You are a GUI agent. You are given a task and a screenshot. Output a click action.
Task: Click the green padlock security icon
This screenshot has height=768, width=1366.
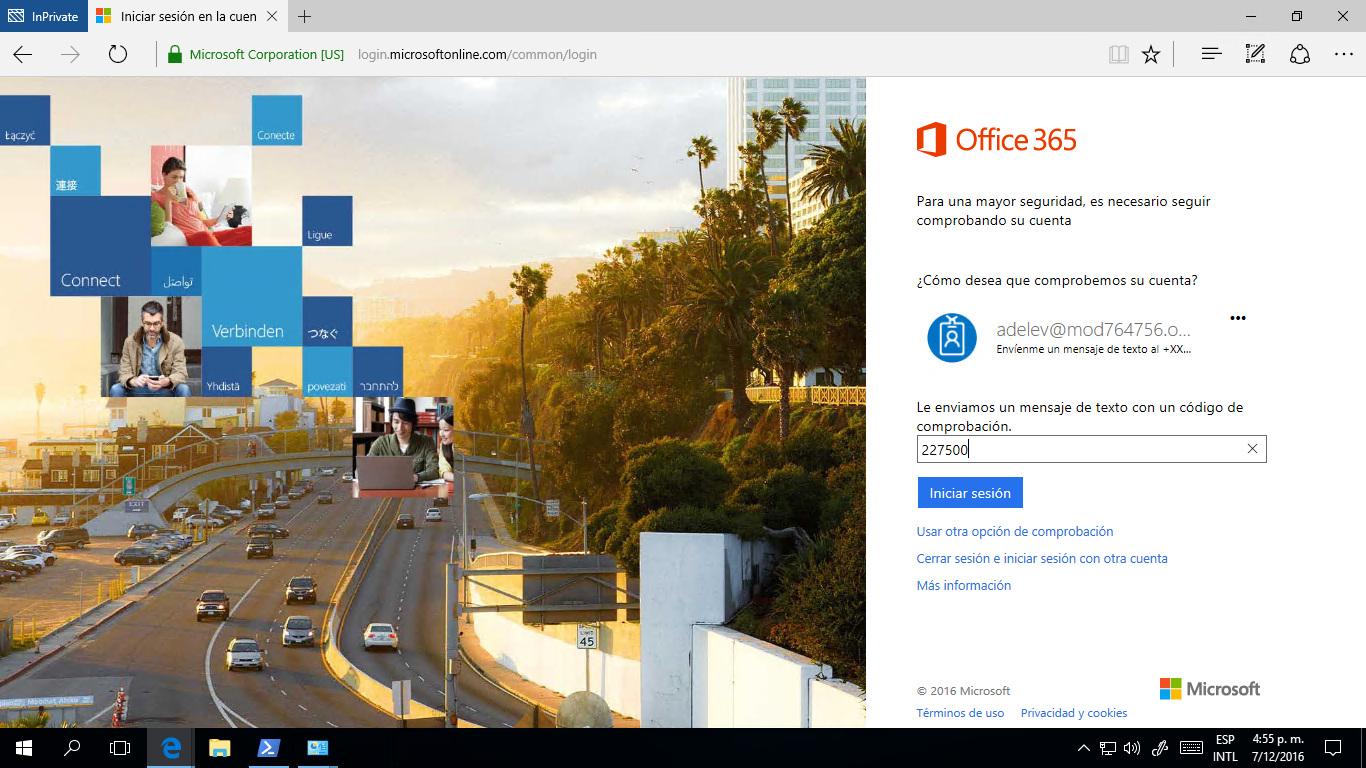[x=175, y=54]
